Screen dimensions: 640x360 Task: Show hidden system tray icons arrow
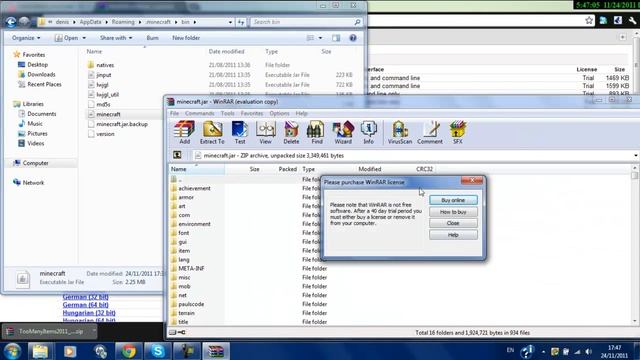click(543, 351)
